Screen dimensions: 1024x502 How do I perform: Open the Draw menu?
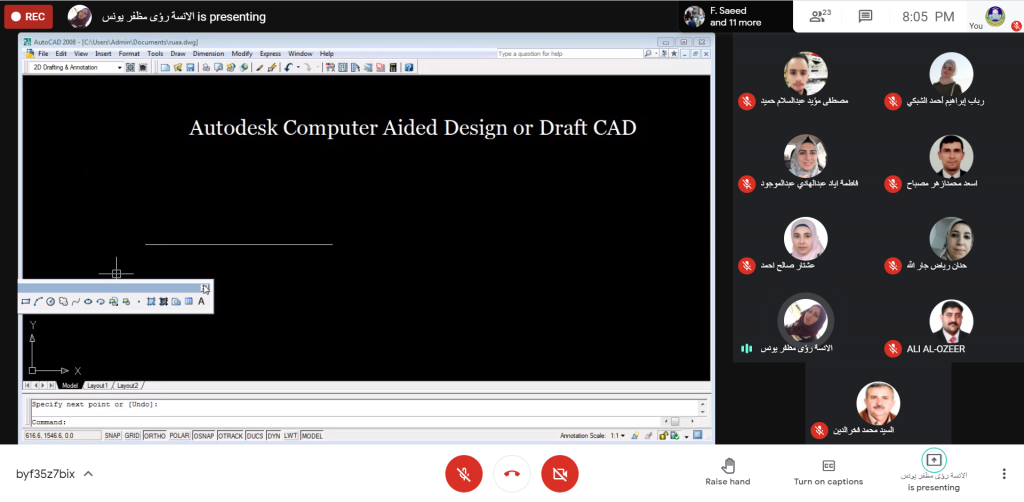tap(177, 53)
